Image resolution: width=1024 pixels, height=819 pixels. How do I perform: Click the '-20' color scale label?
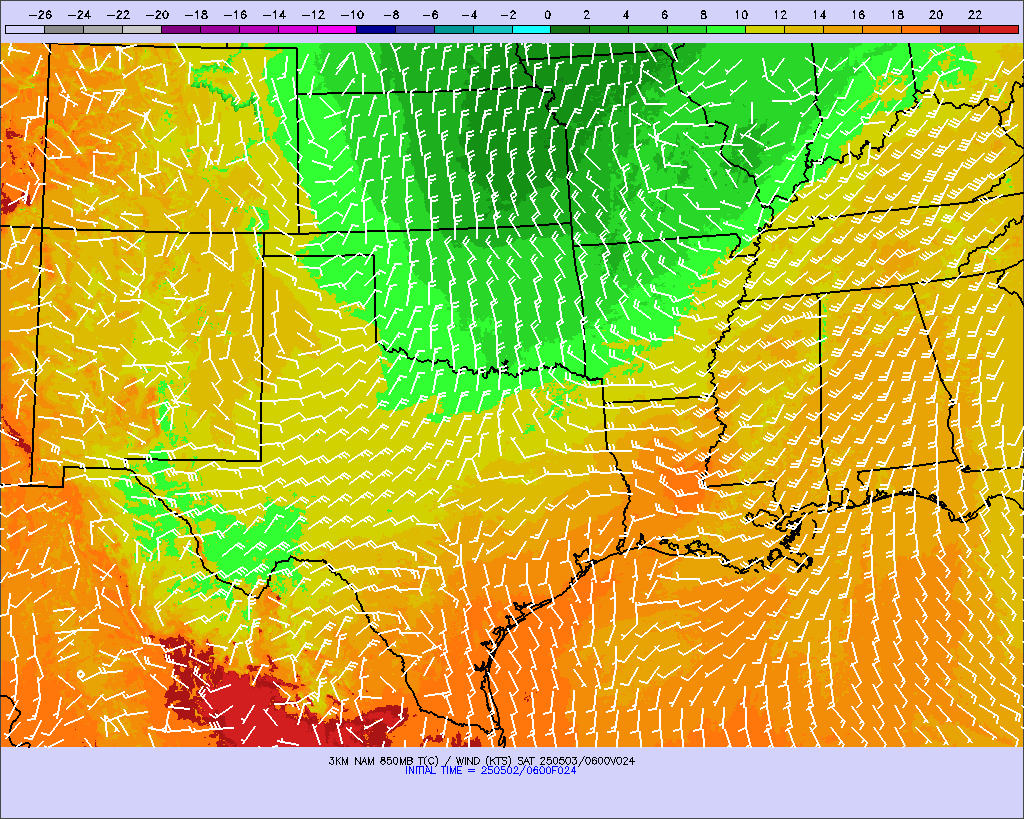pos(157,15)
